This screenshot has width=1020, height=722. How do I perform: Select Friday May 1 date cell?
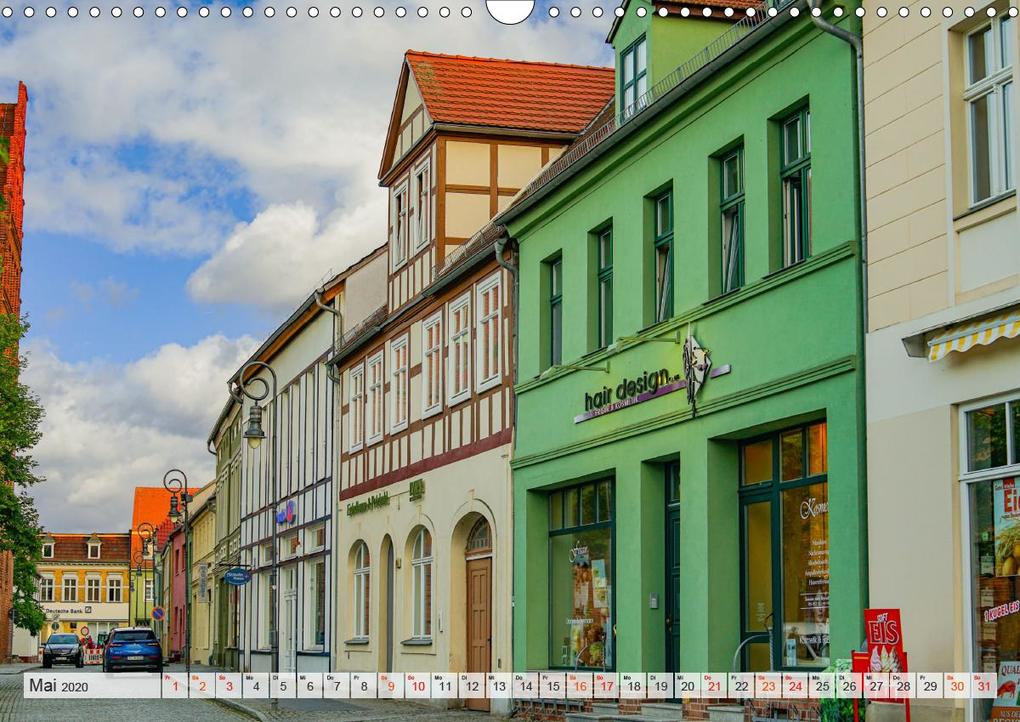tap(175, 686)
